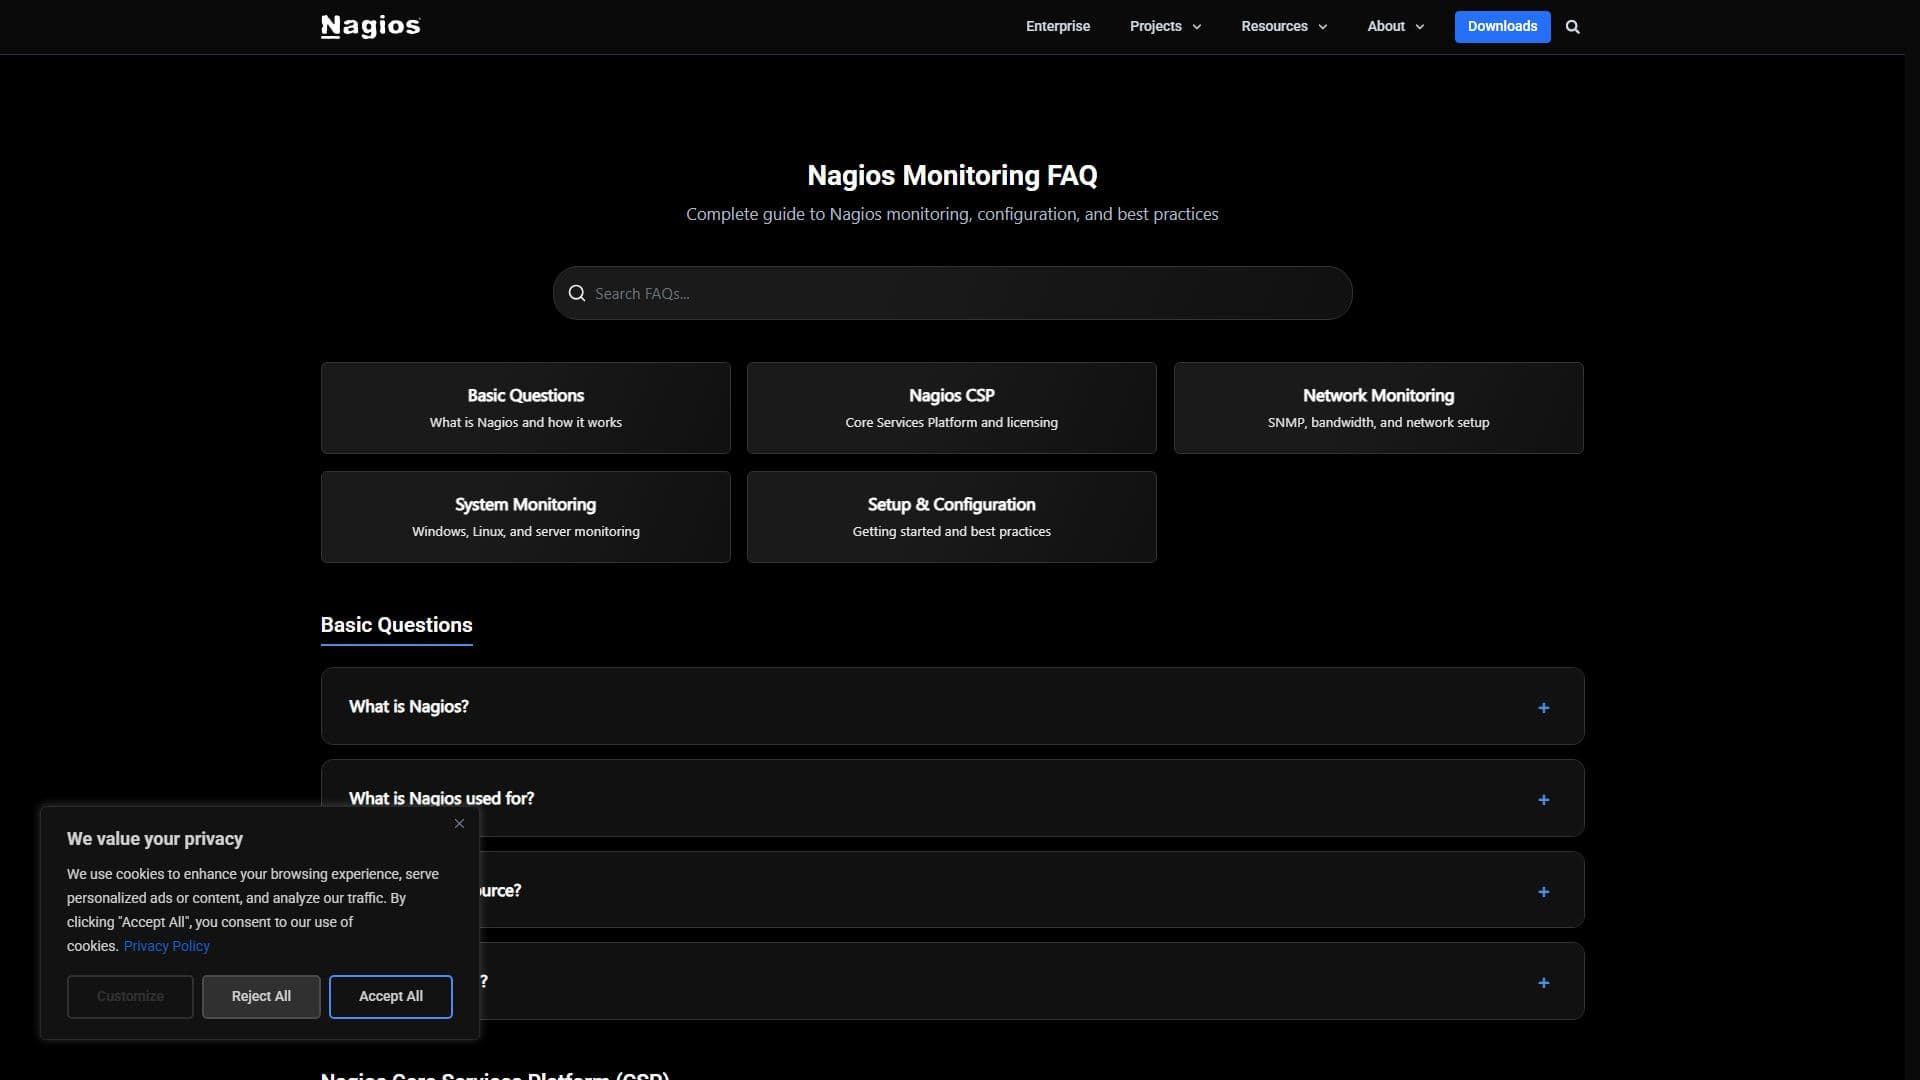The image size is (1920, 1080).
Task: Select the System Monitoring category card
Action: [x=525, y=517]
